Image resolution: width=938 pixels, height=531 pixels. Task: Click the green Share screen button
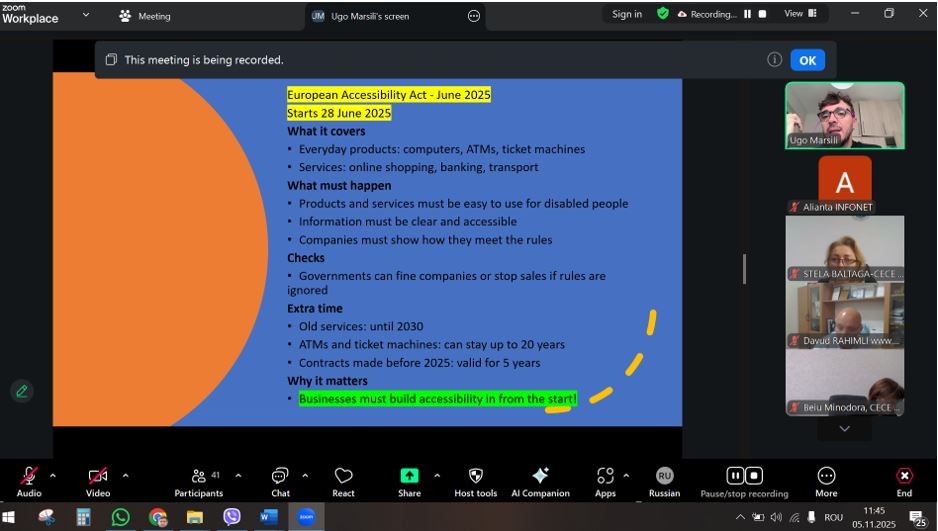(x=409, y=476)
